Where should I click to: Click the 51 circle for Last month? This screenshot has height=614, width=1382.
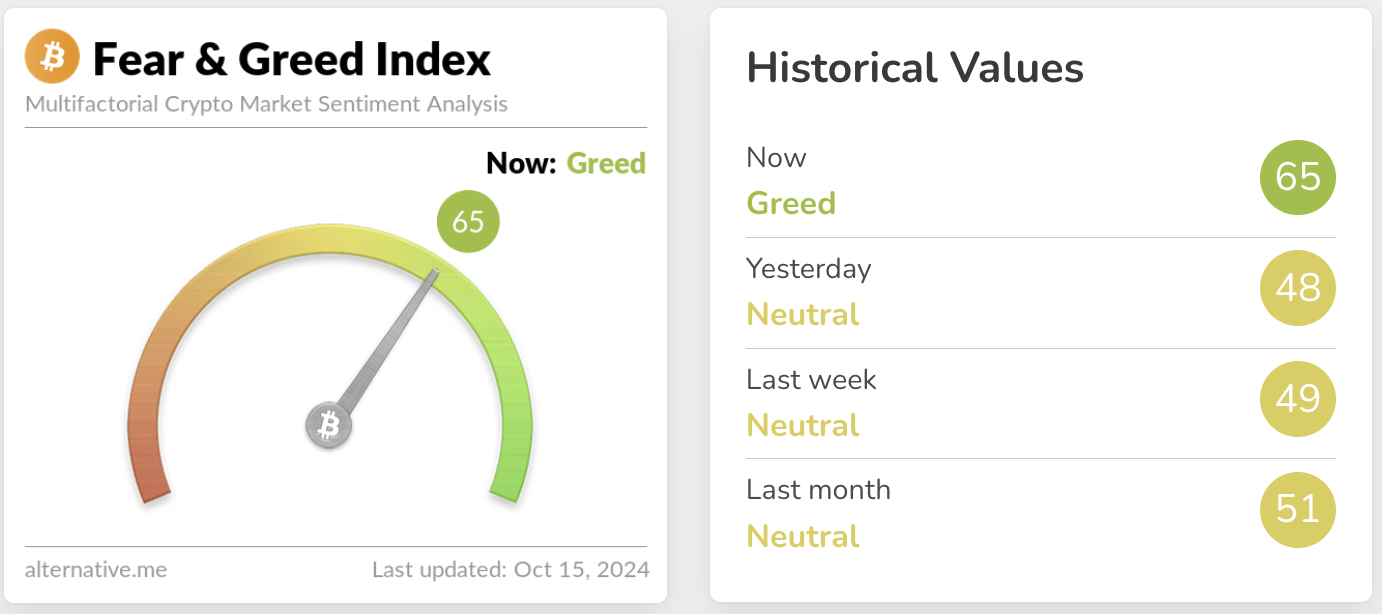[x=1298, y=510]
